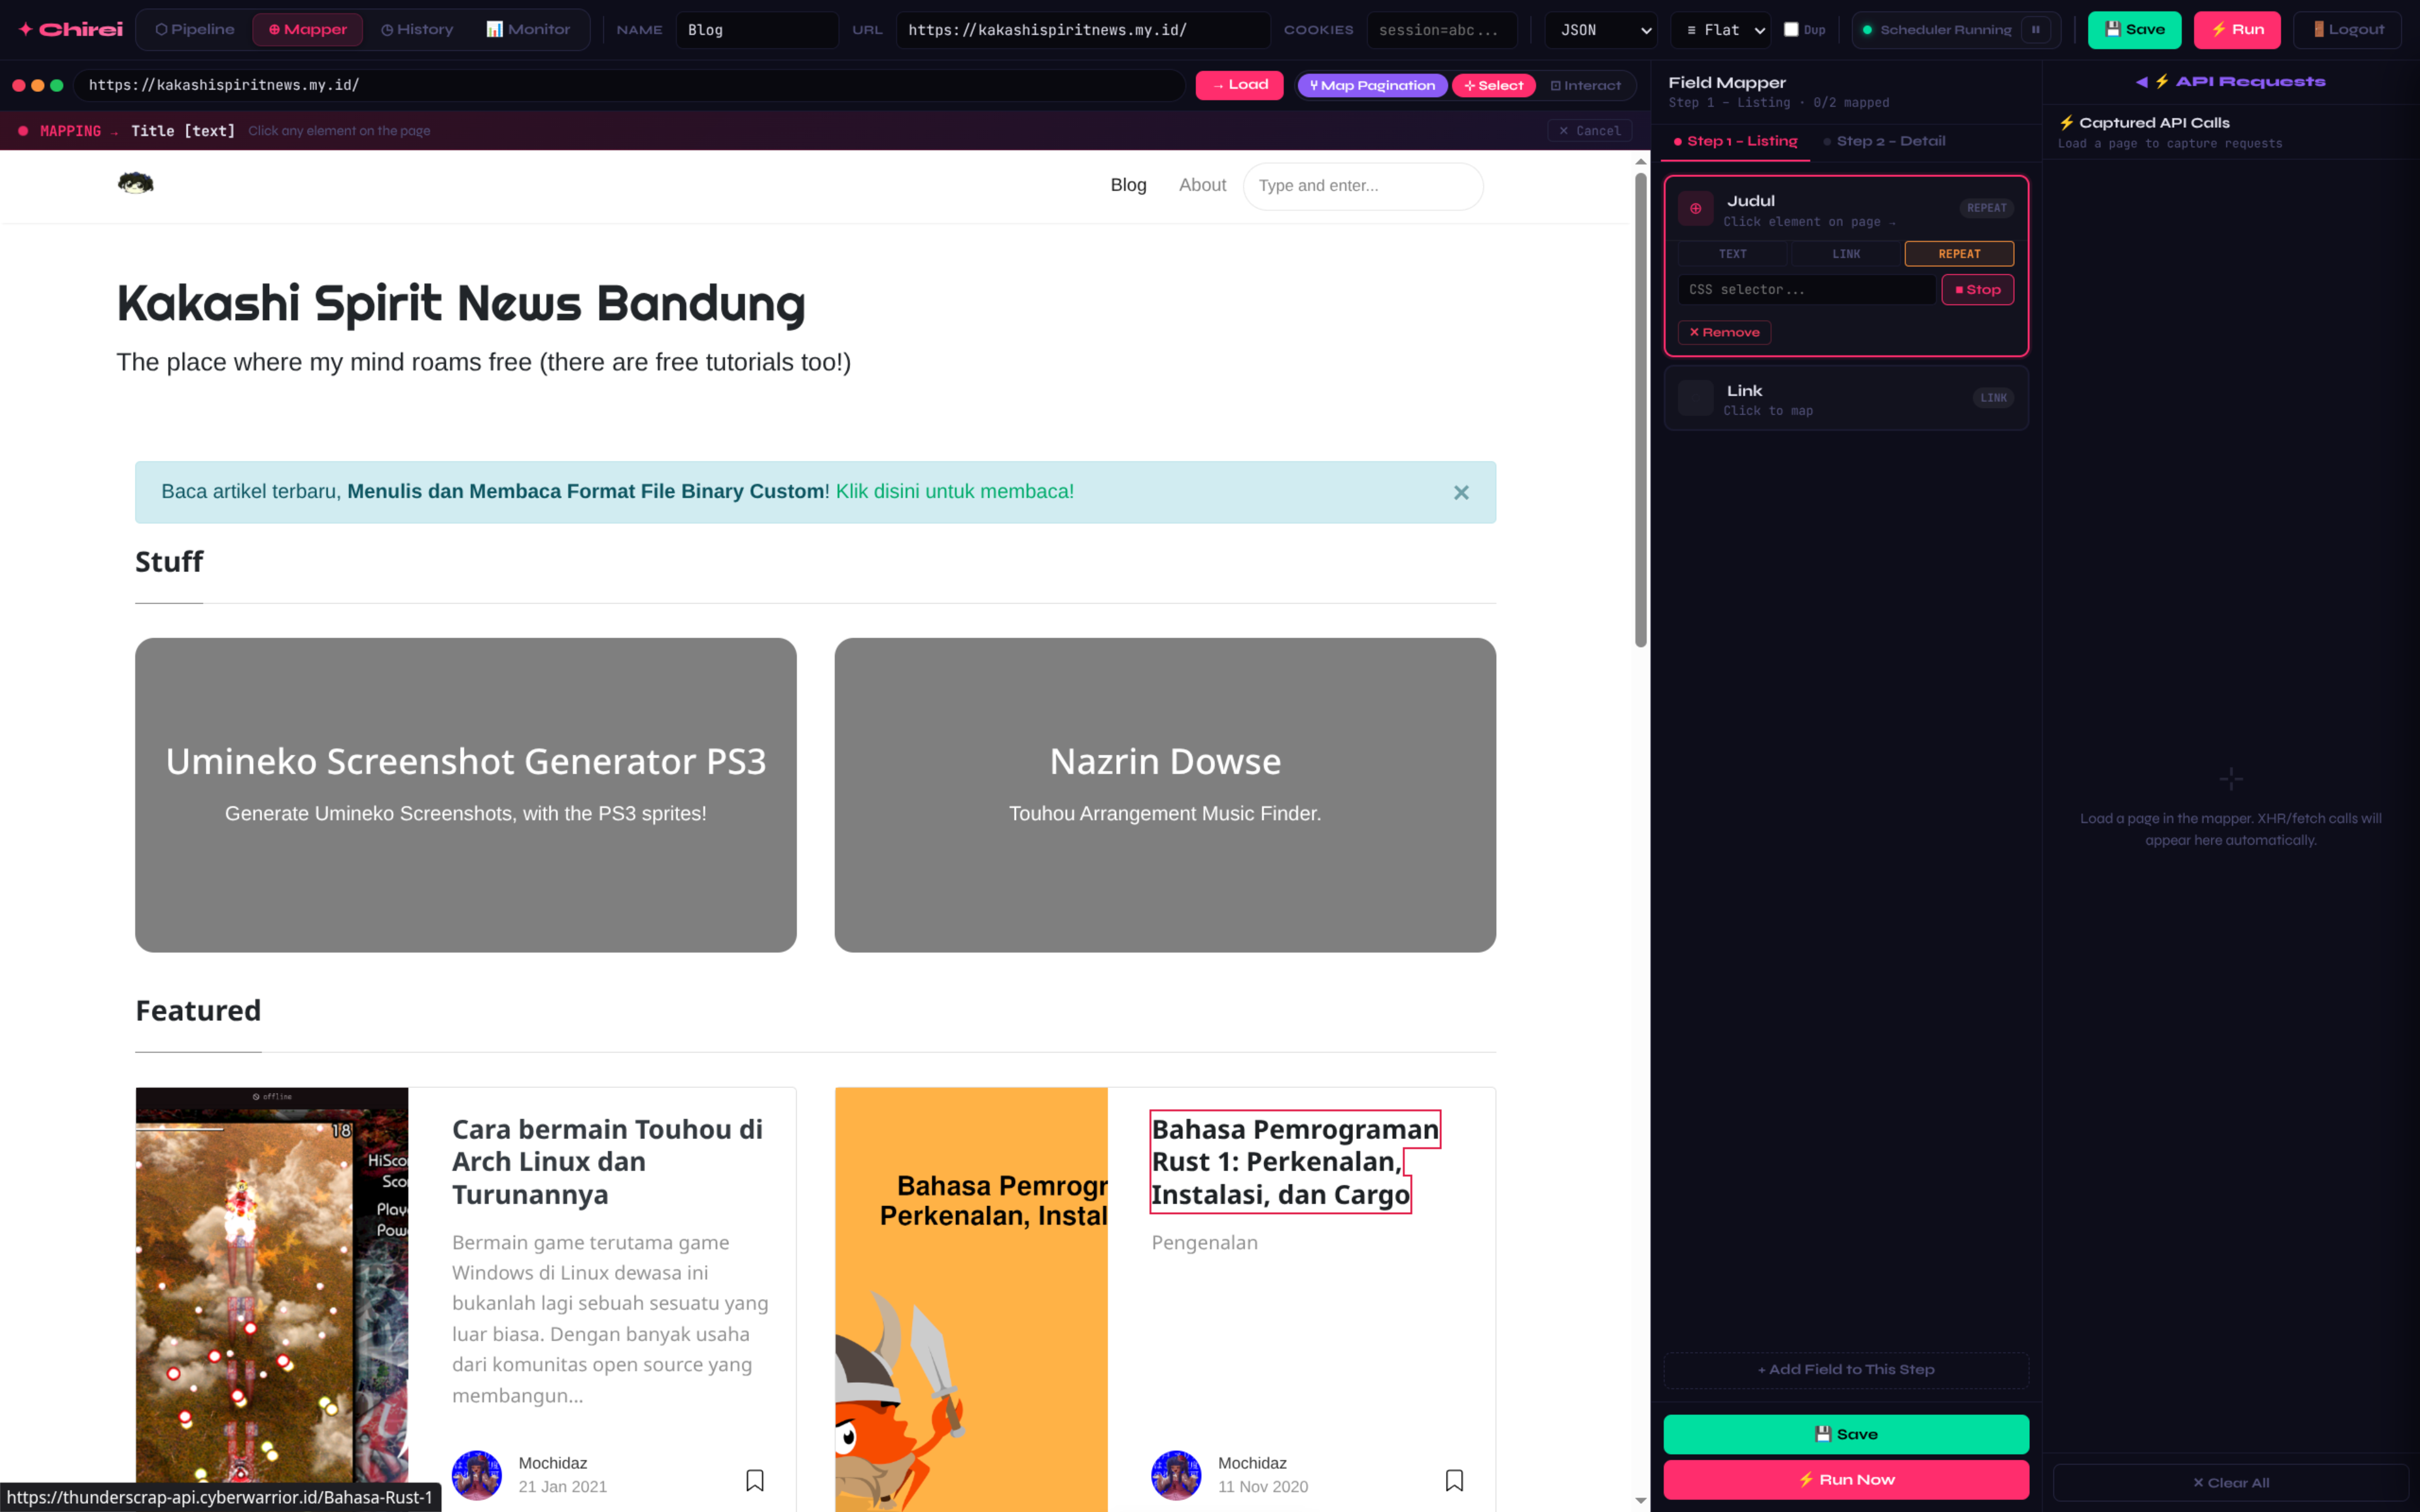Click the Kakashi site logo avatar
Image resolution: width=2420 pixels, height=1512 pixels.
click(136, 183)
